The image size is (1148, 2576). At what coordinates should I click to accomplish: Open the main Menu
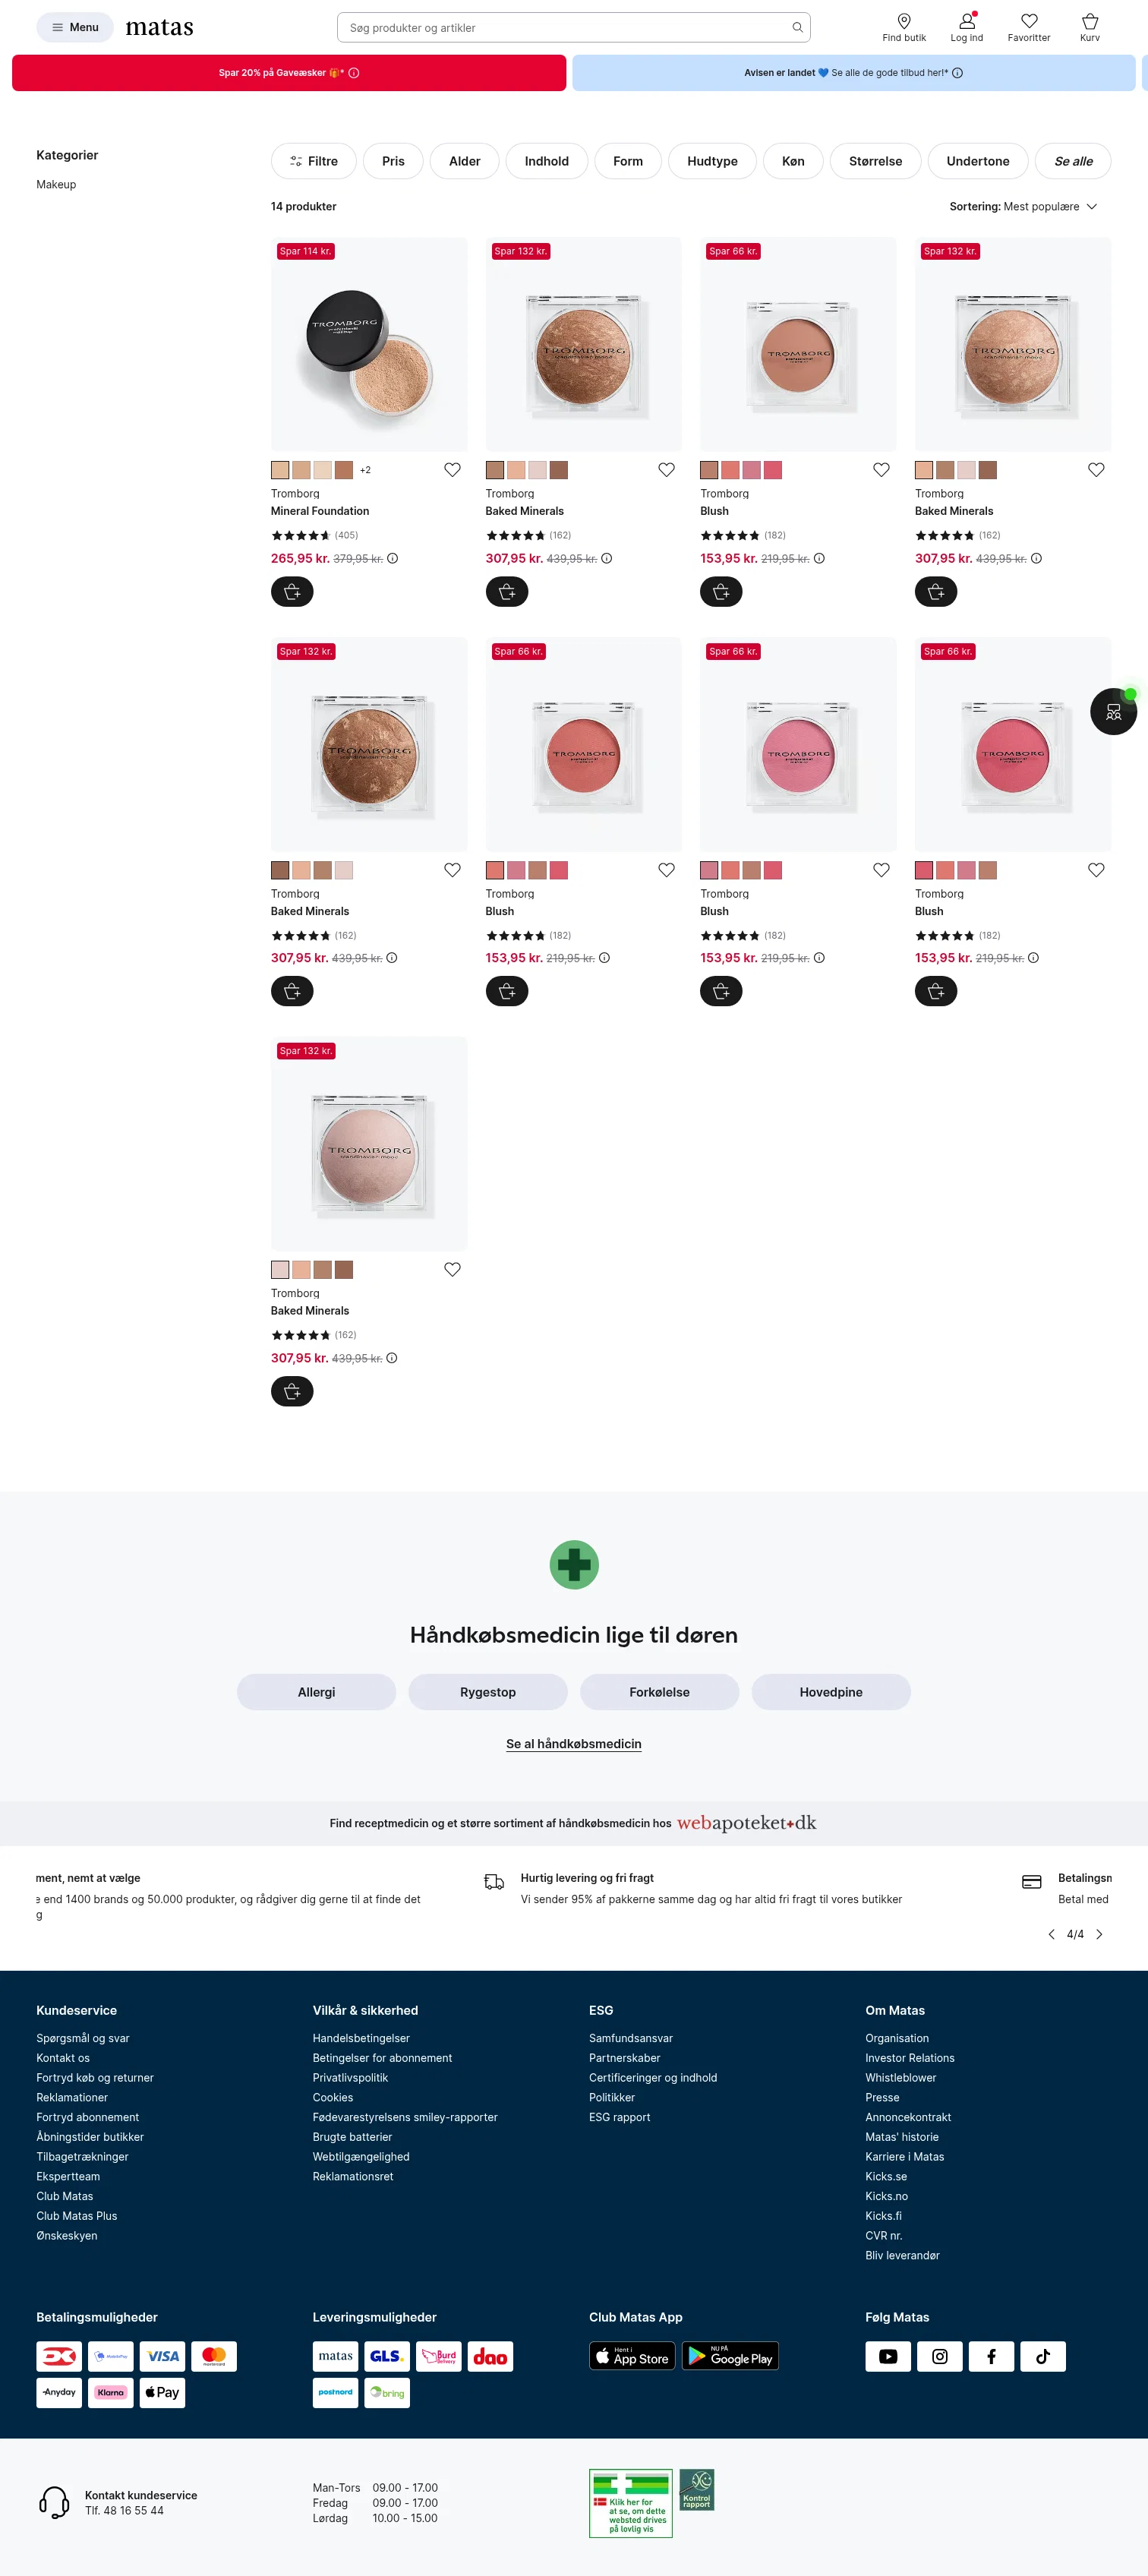point(75,27)
